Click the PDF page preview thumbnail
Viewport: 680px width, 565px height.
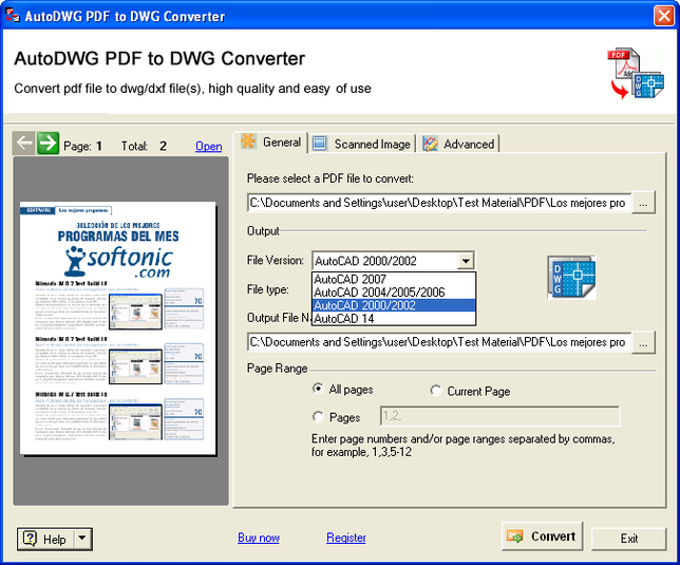118,328
